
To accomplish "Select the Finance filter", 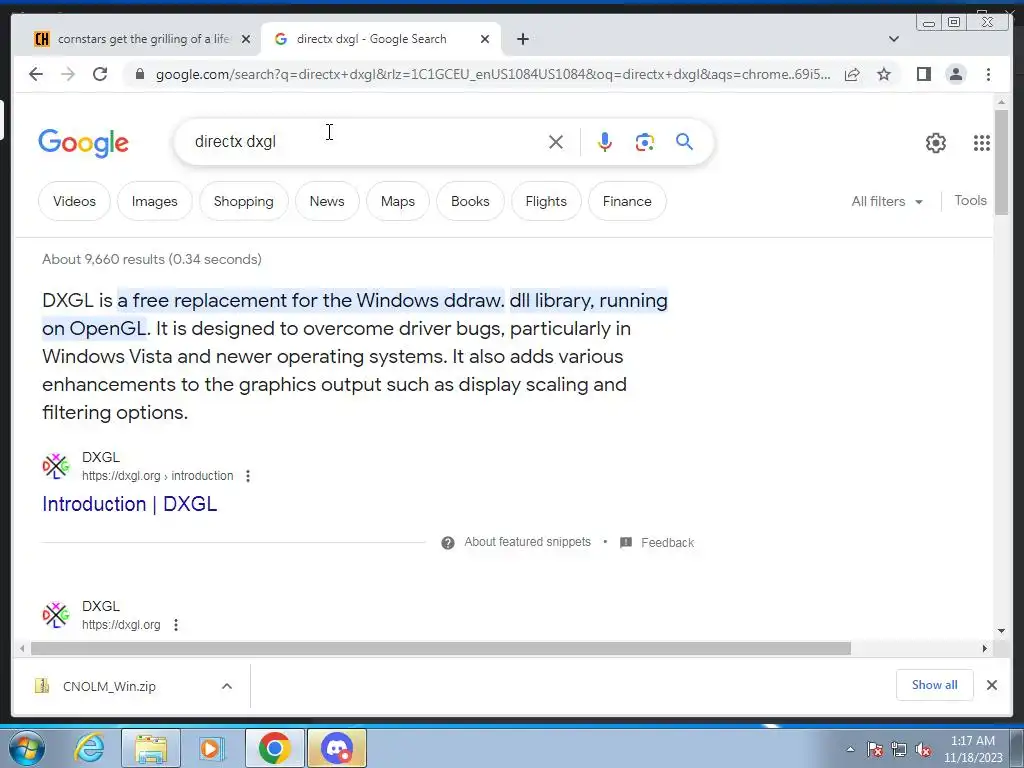I will (x=627, y=201).
